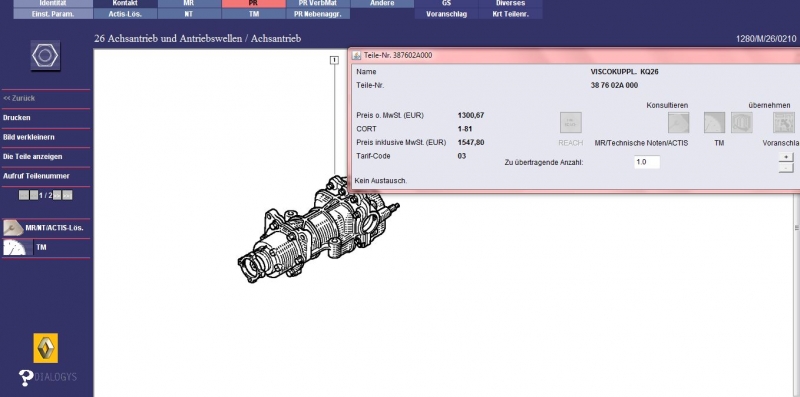Click net price value 1300,67
Viewport: 800px width, 397px height.
[x=471, y=115]
